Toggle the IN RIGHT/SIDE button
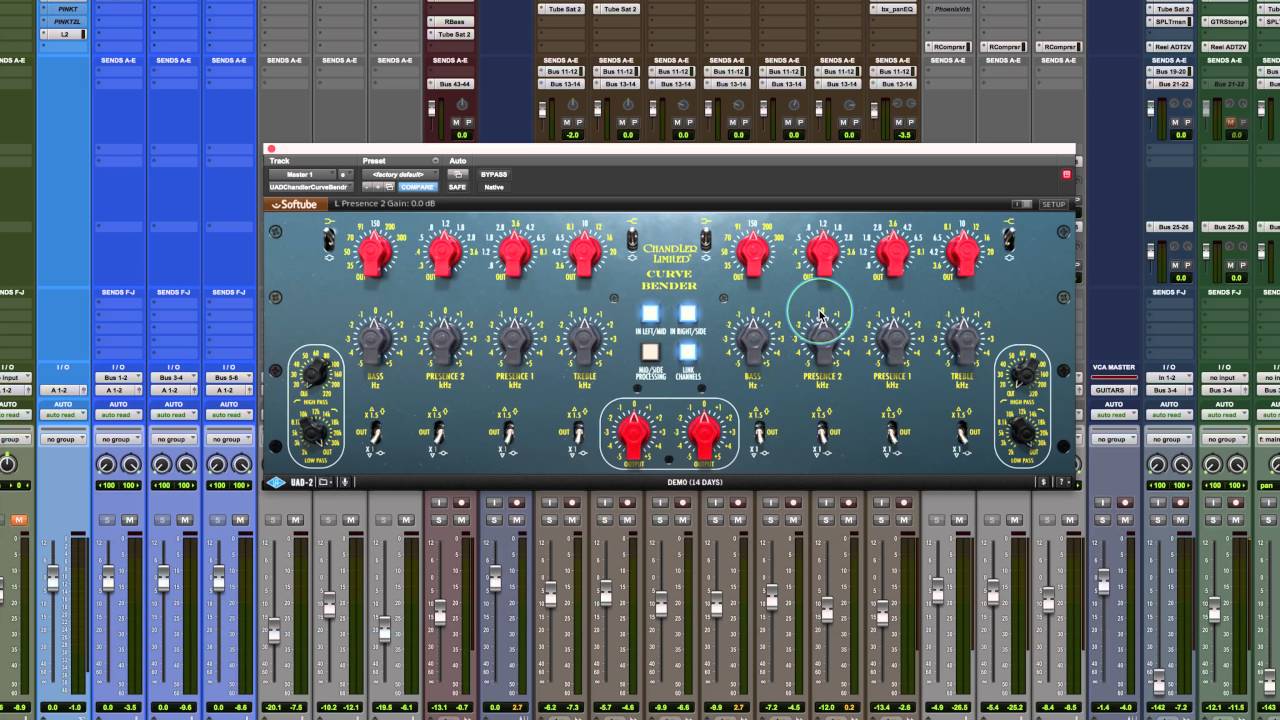Viewport: 1280px width, 720px height. pos(688,313)
